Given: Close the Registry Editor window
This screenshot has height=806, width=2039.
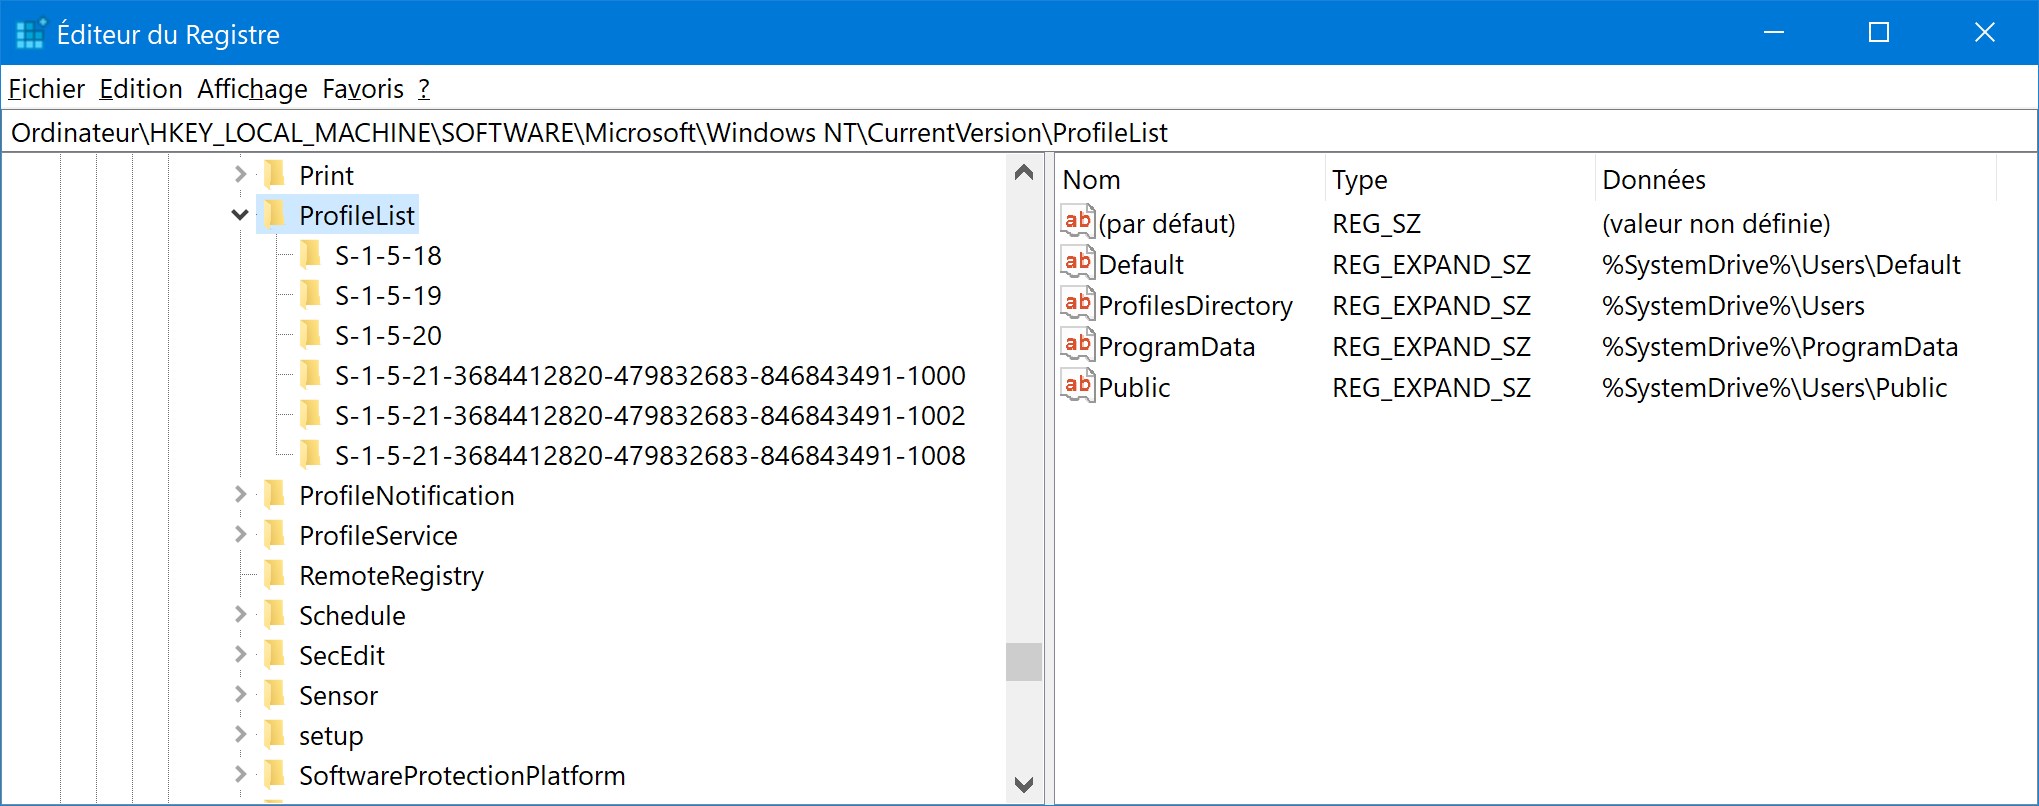Looking at the screenshot, I should tap(1985, 33).
